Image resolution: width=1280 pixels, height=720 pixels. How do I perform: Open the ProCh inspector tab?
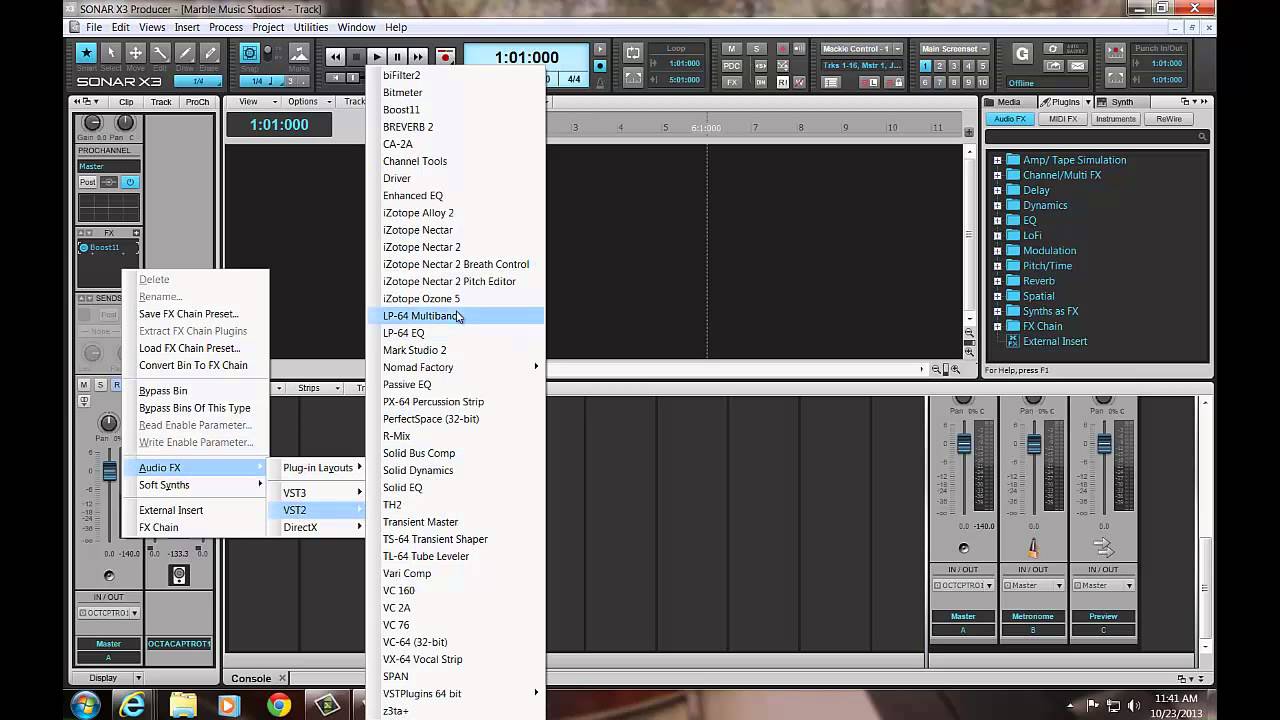[197, 102]
